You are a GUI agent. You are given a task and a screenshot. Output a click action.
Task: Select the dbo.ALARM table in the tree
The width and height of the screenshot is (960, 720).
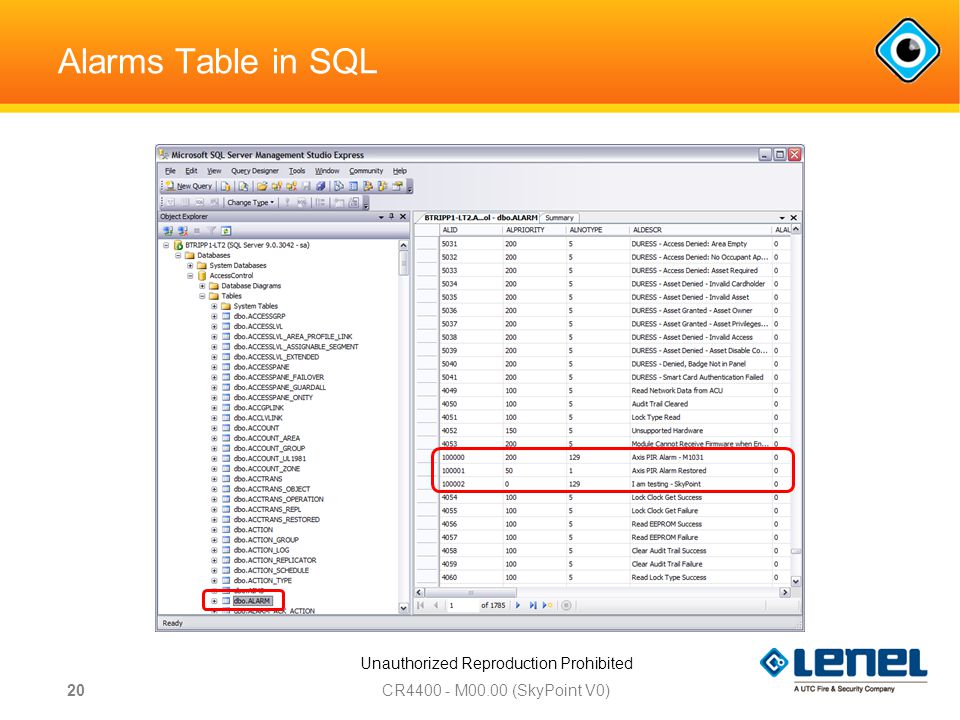(x=252, y=601)
